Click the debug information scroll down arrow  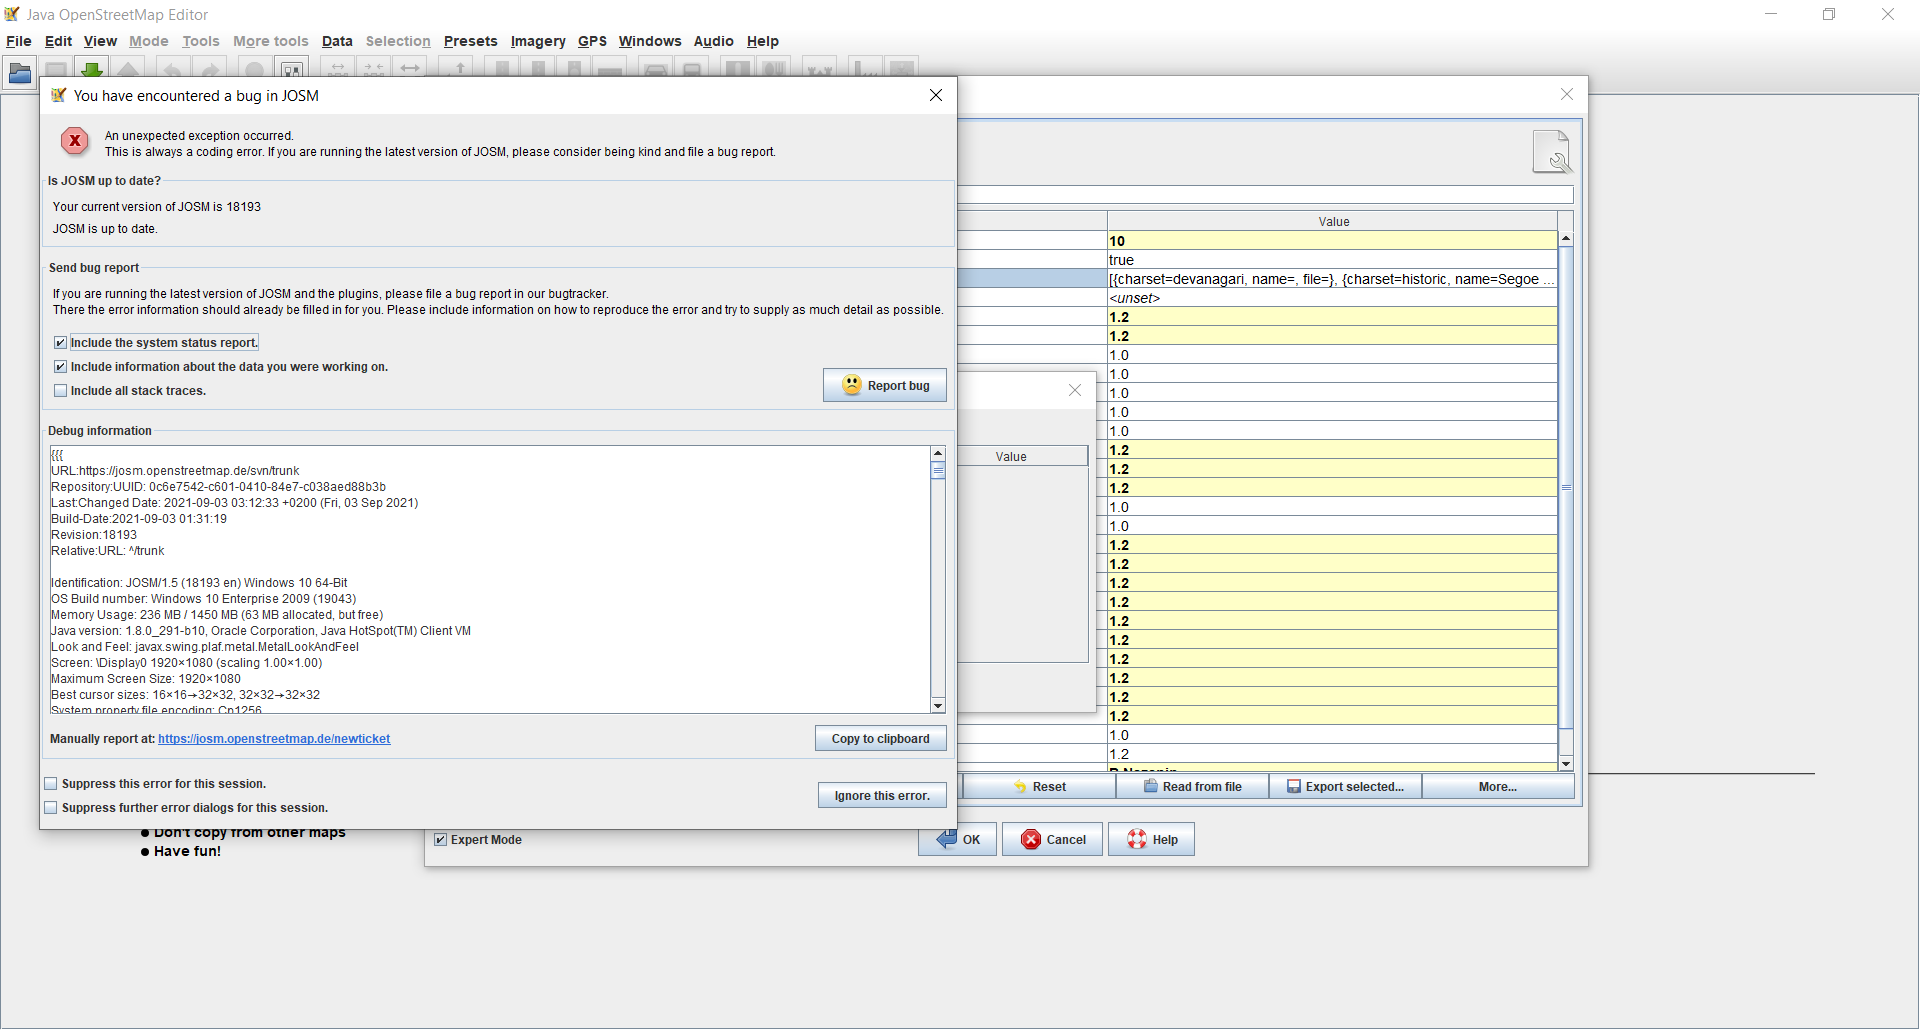tap(938, 706)
